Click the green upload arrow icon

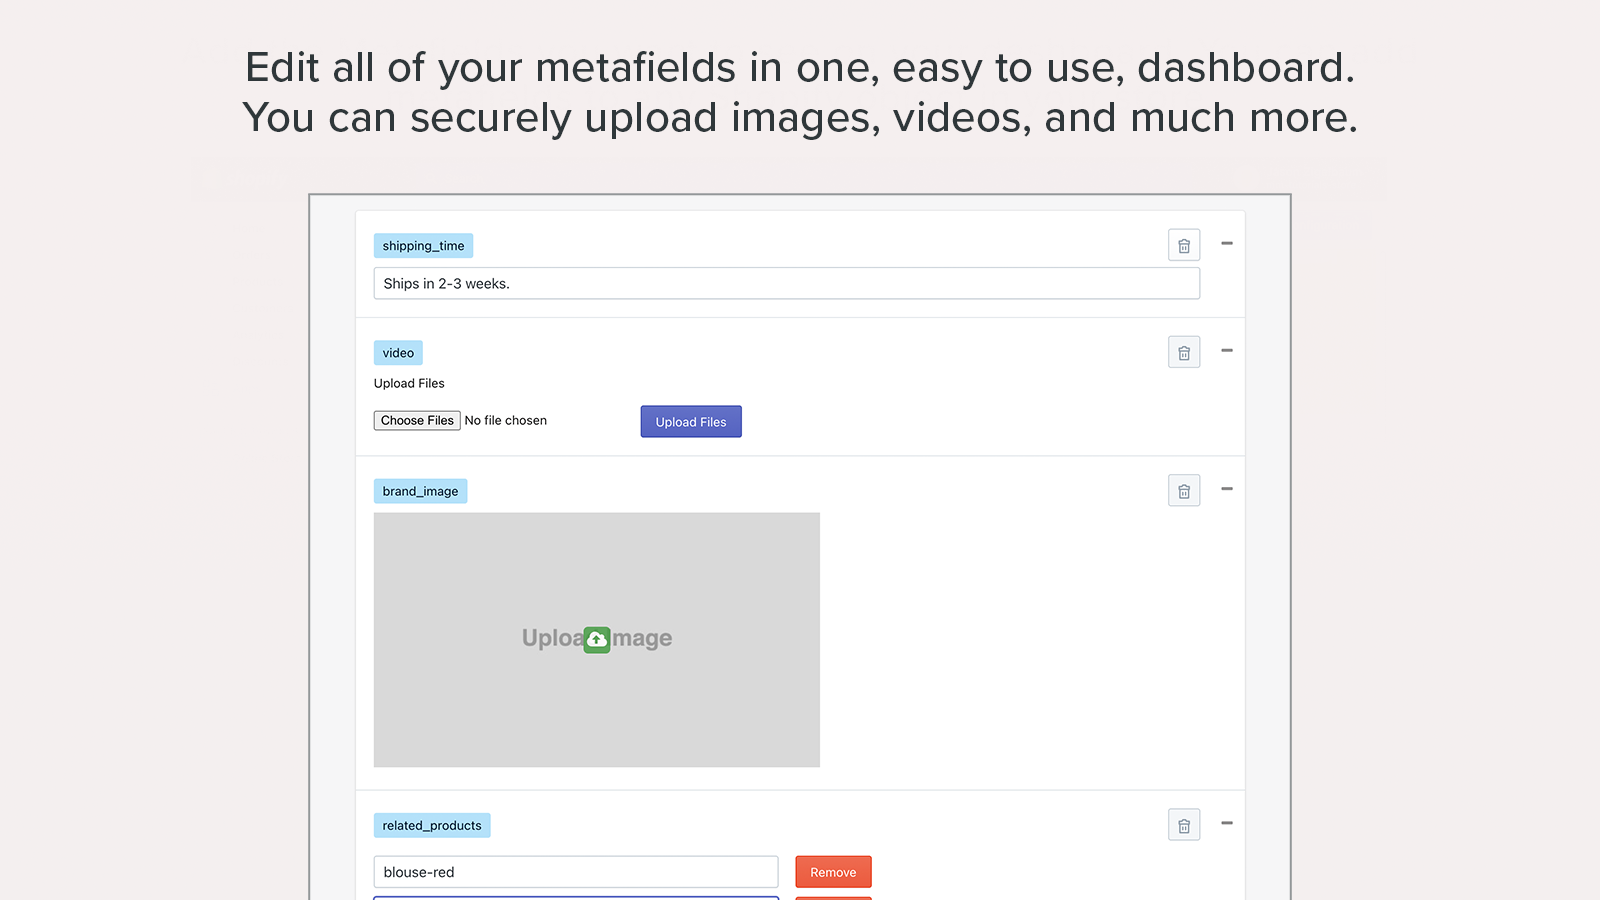pos(597,638)
